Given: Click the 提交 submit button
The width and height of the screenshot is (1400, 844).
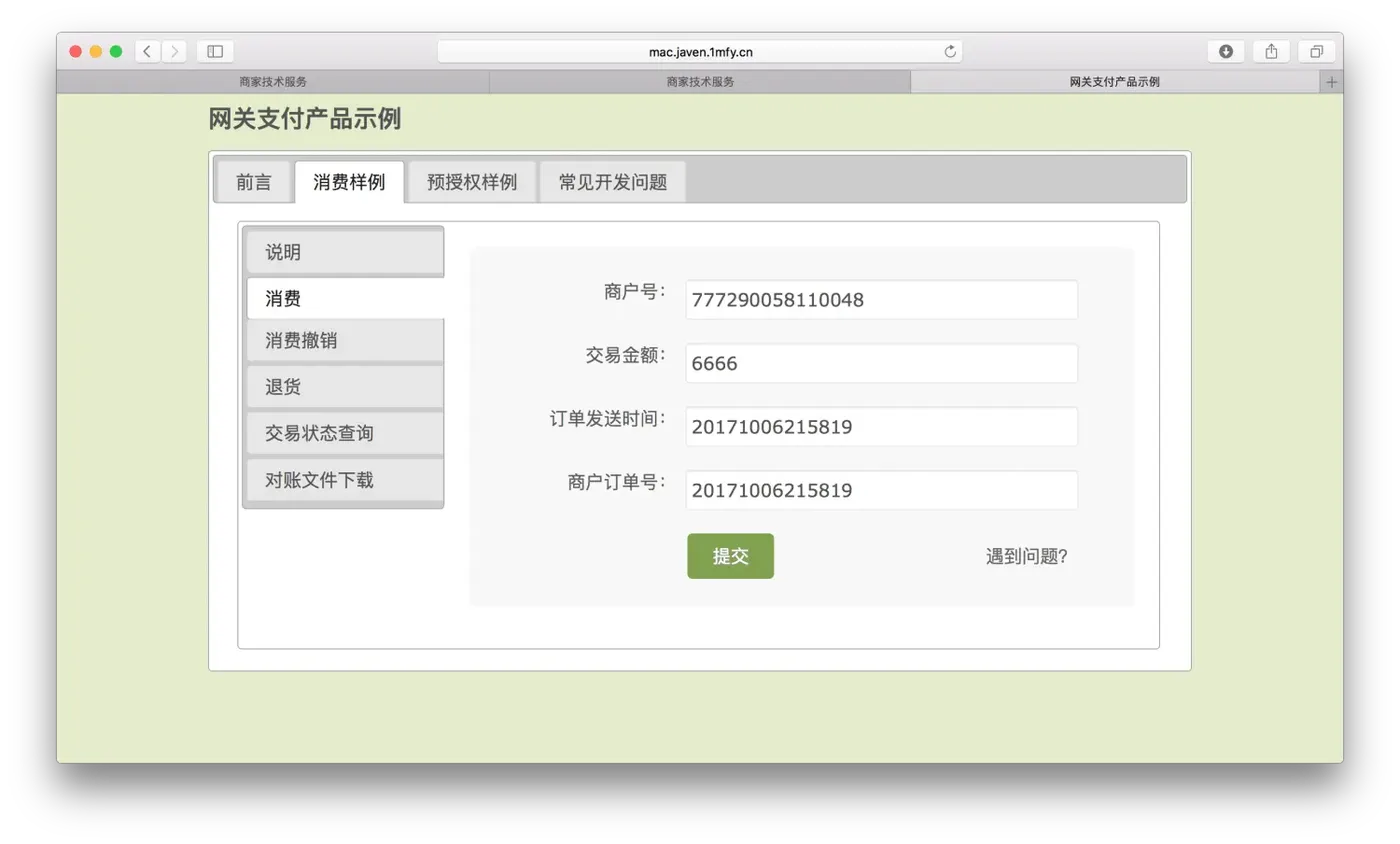Looking at the screenshot, I should [x=730, y=556].
